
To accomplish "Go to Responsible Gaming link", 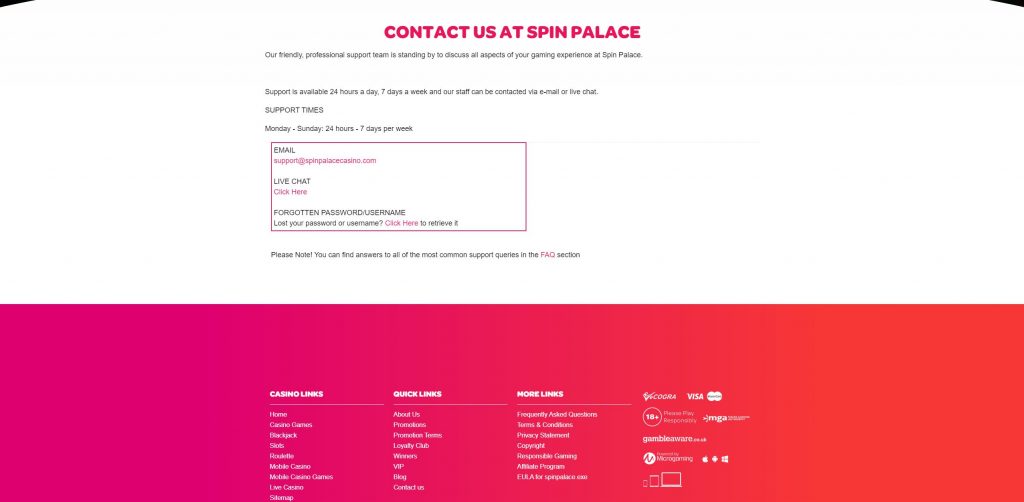I will (547, 456).
